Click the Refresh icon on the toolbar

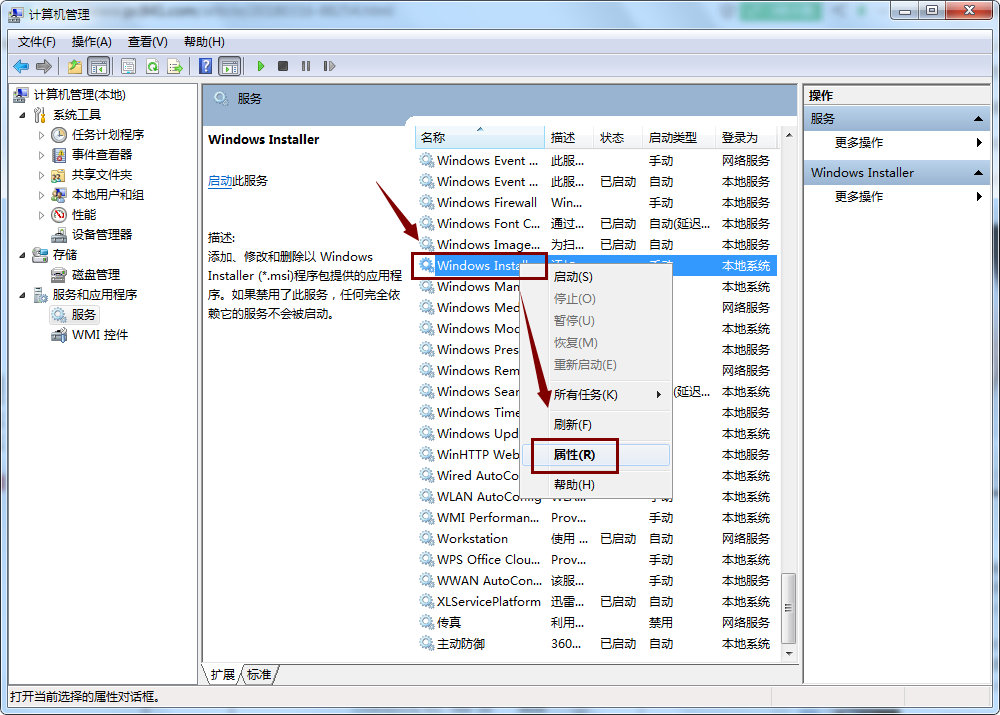click(x=152, y=66)
